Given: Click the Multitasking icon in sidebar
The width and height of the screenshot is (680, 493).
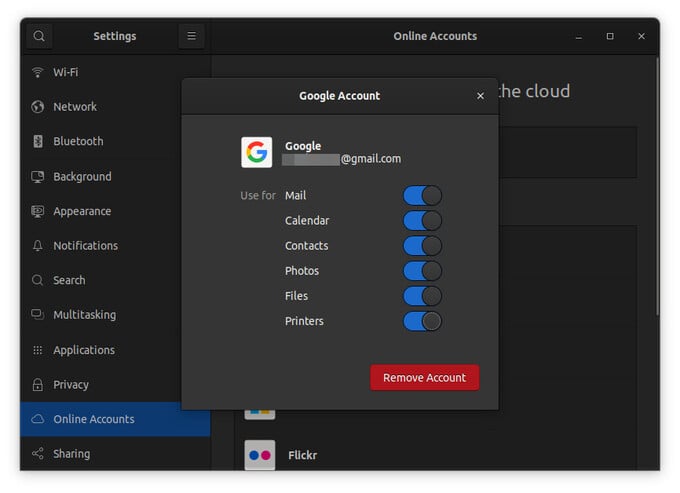Looking at the screenshot, I should [x=38, y=314].
